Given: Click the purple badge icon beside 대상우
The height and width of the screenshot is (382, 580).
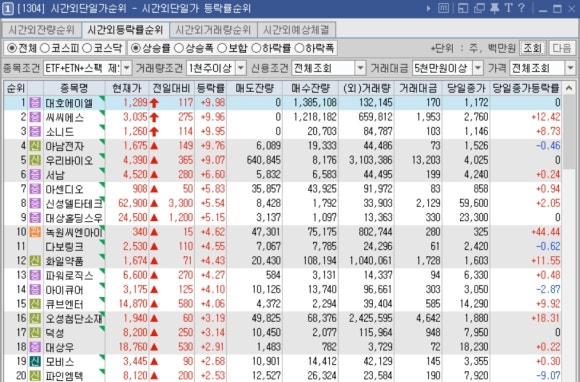Looking at the screenshot, I should [35, 347].
